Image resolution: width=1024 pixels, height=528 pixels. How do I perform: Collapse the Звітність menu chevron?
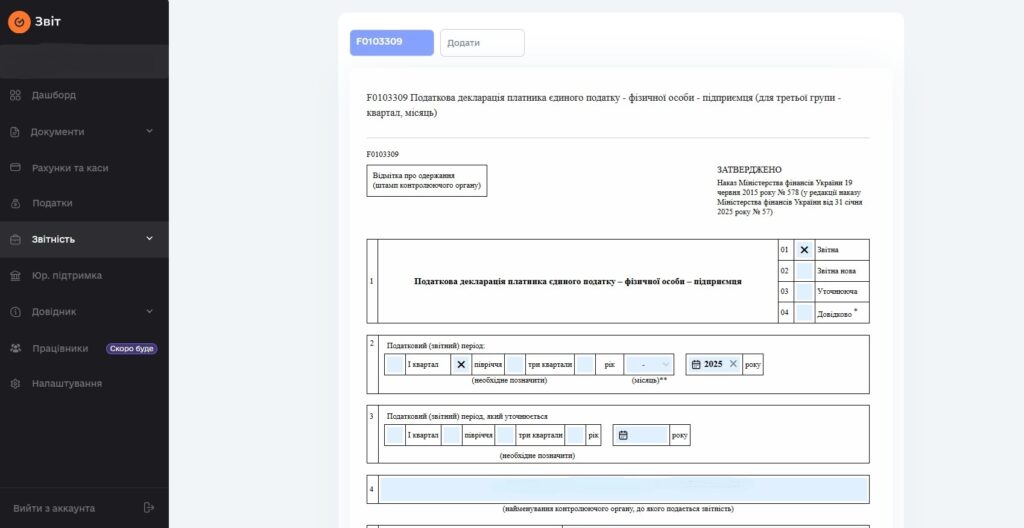(150, 239)
